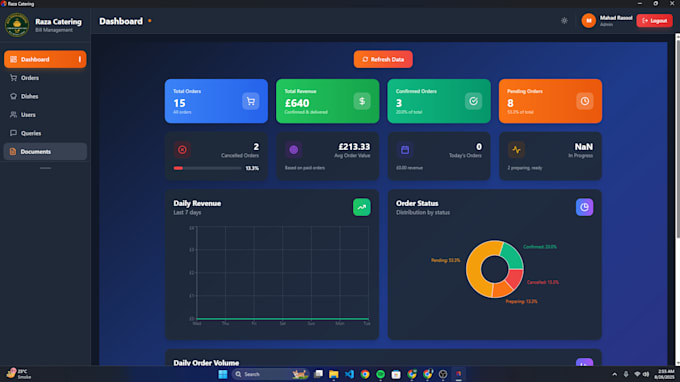The image size is (680, 382).
Task: Click the green Confirmed donut segment
Action: [x=512, y=257]
